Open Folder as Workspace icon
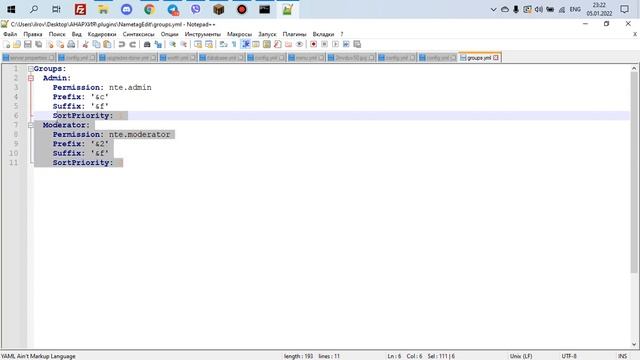Viewport: 640px width, 360px height. pyautogui.click(x=288, y=44)
